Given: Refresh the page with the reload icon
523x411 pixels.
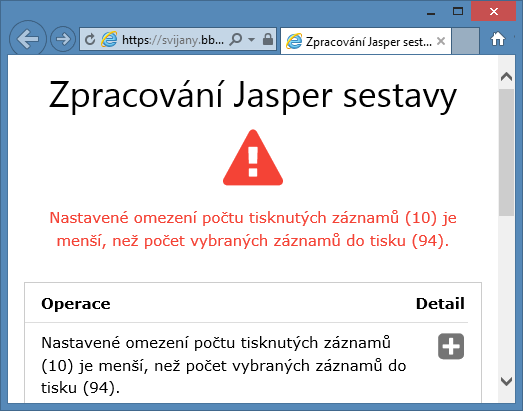Looking at the screenshot, I should point(90,40).
